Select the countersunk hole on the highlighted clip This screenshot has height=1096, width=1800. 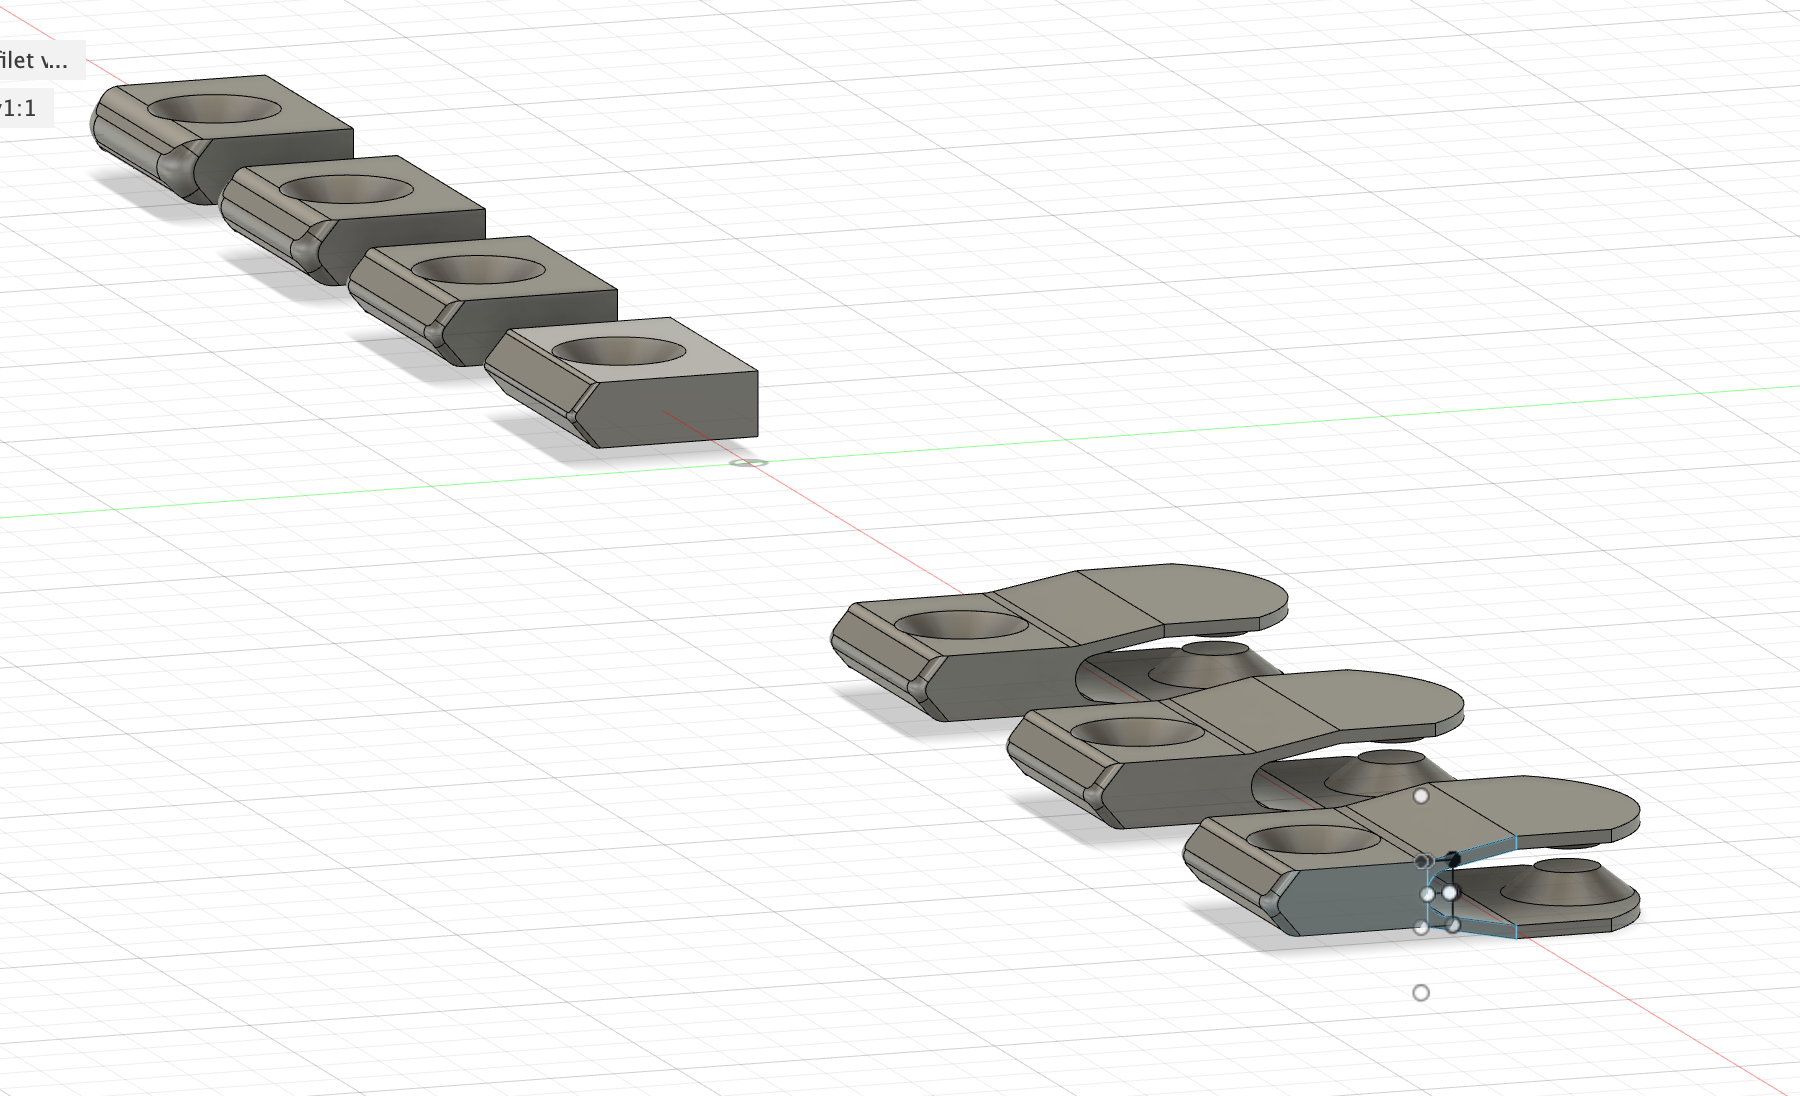[x=1314, y=838]
